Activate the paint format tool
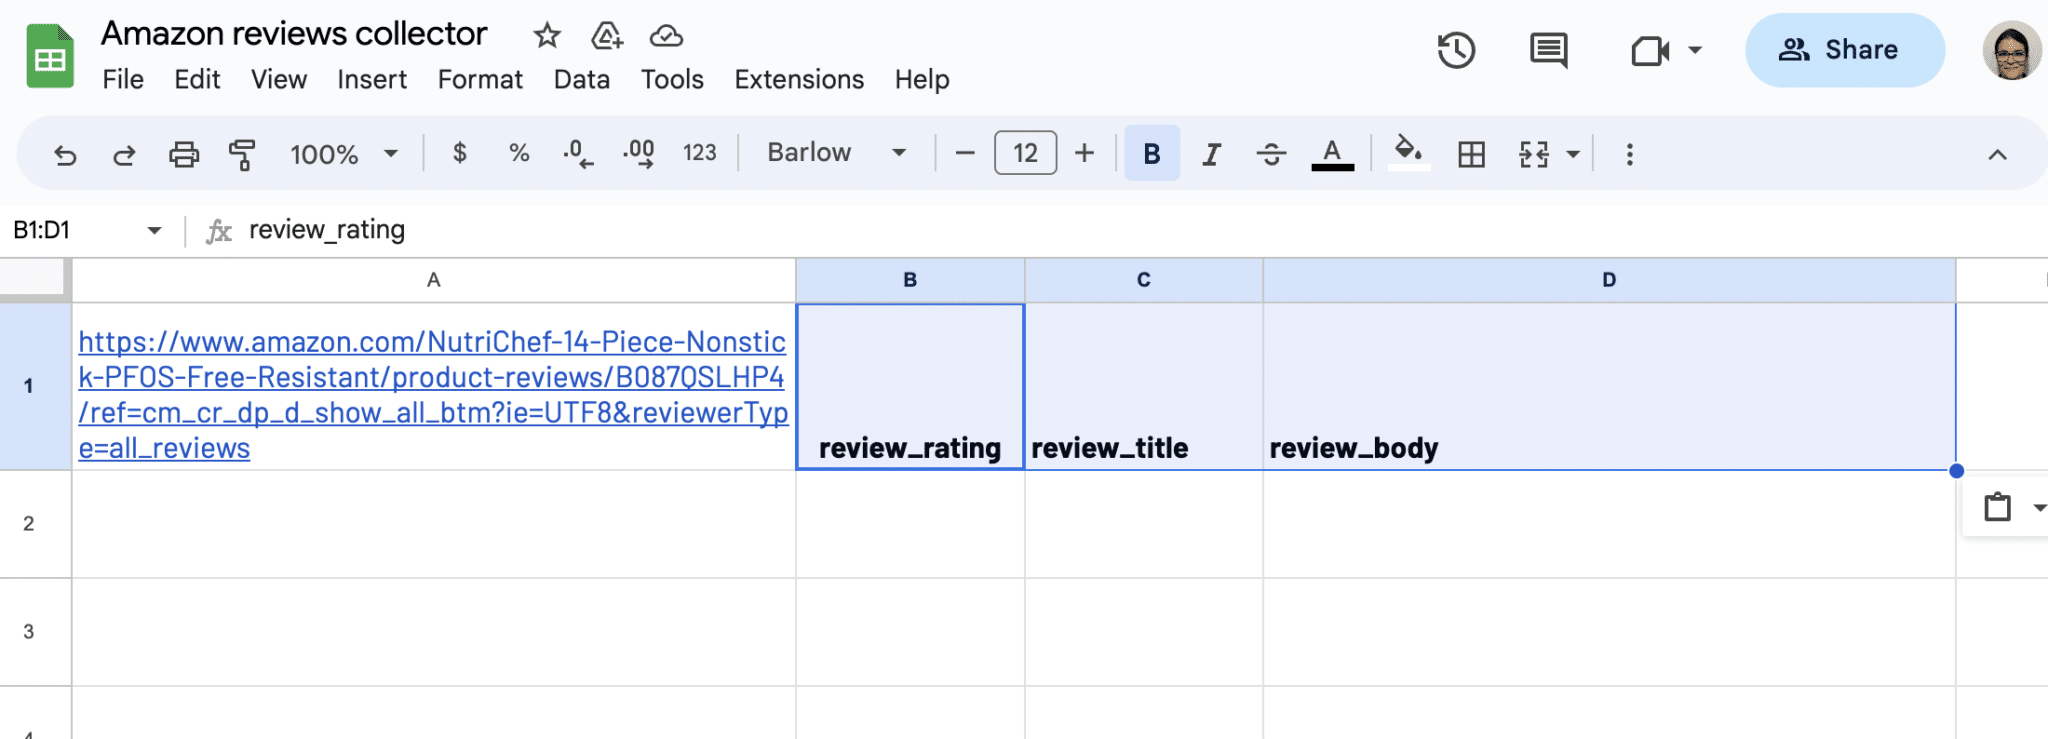The image size is (2048, 739). (x=242, y=154)
